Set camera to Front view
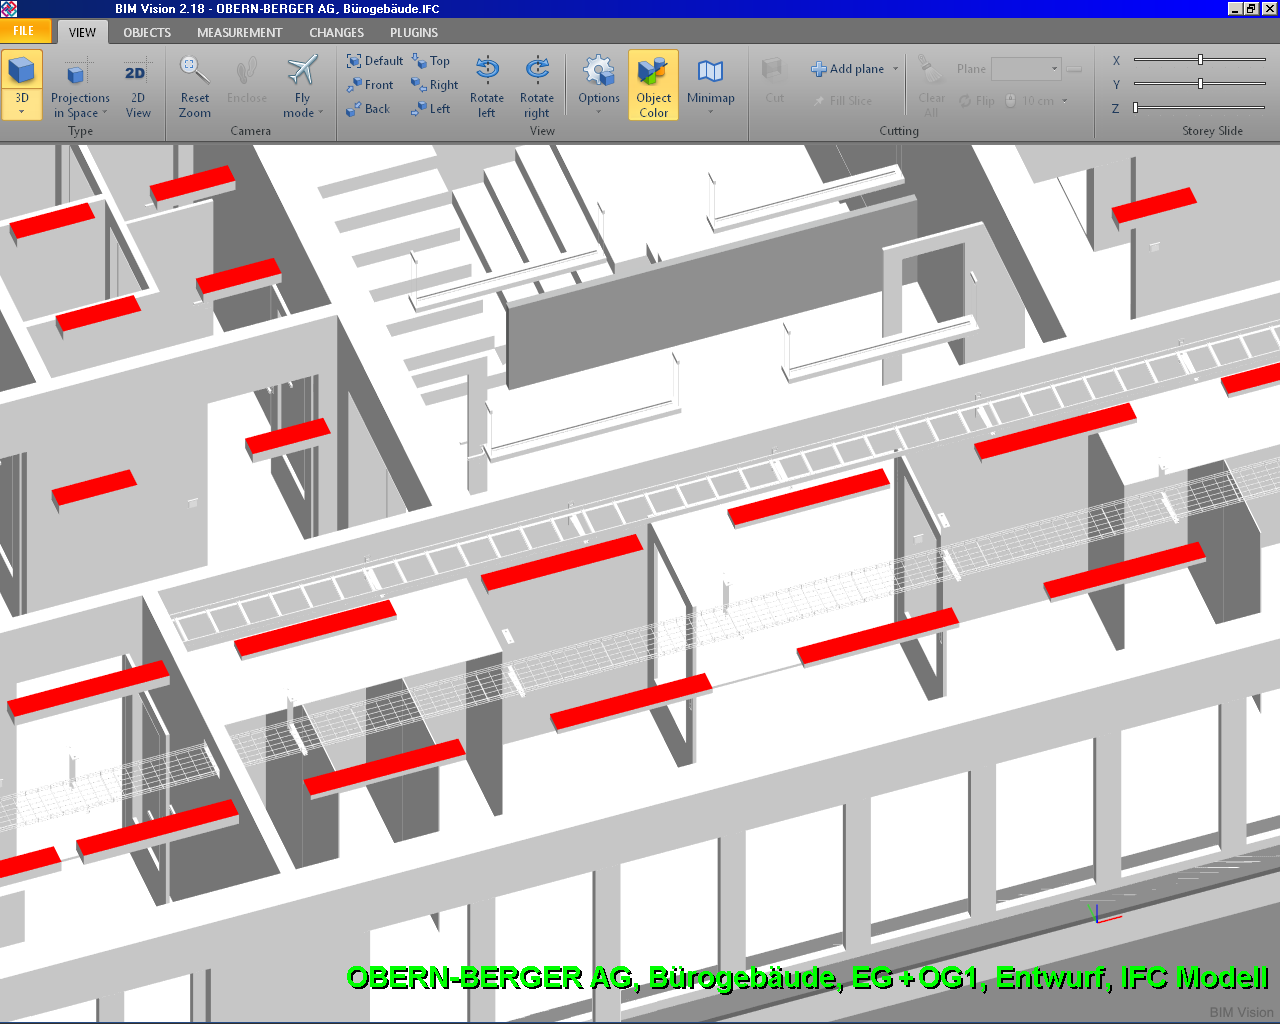The height and width of the screenshot is (1024, 1280). coord(370,85)
